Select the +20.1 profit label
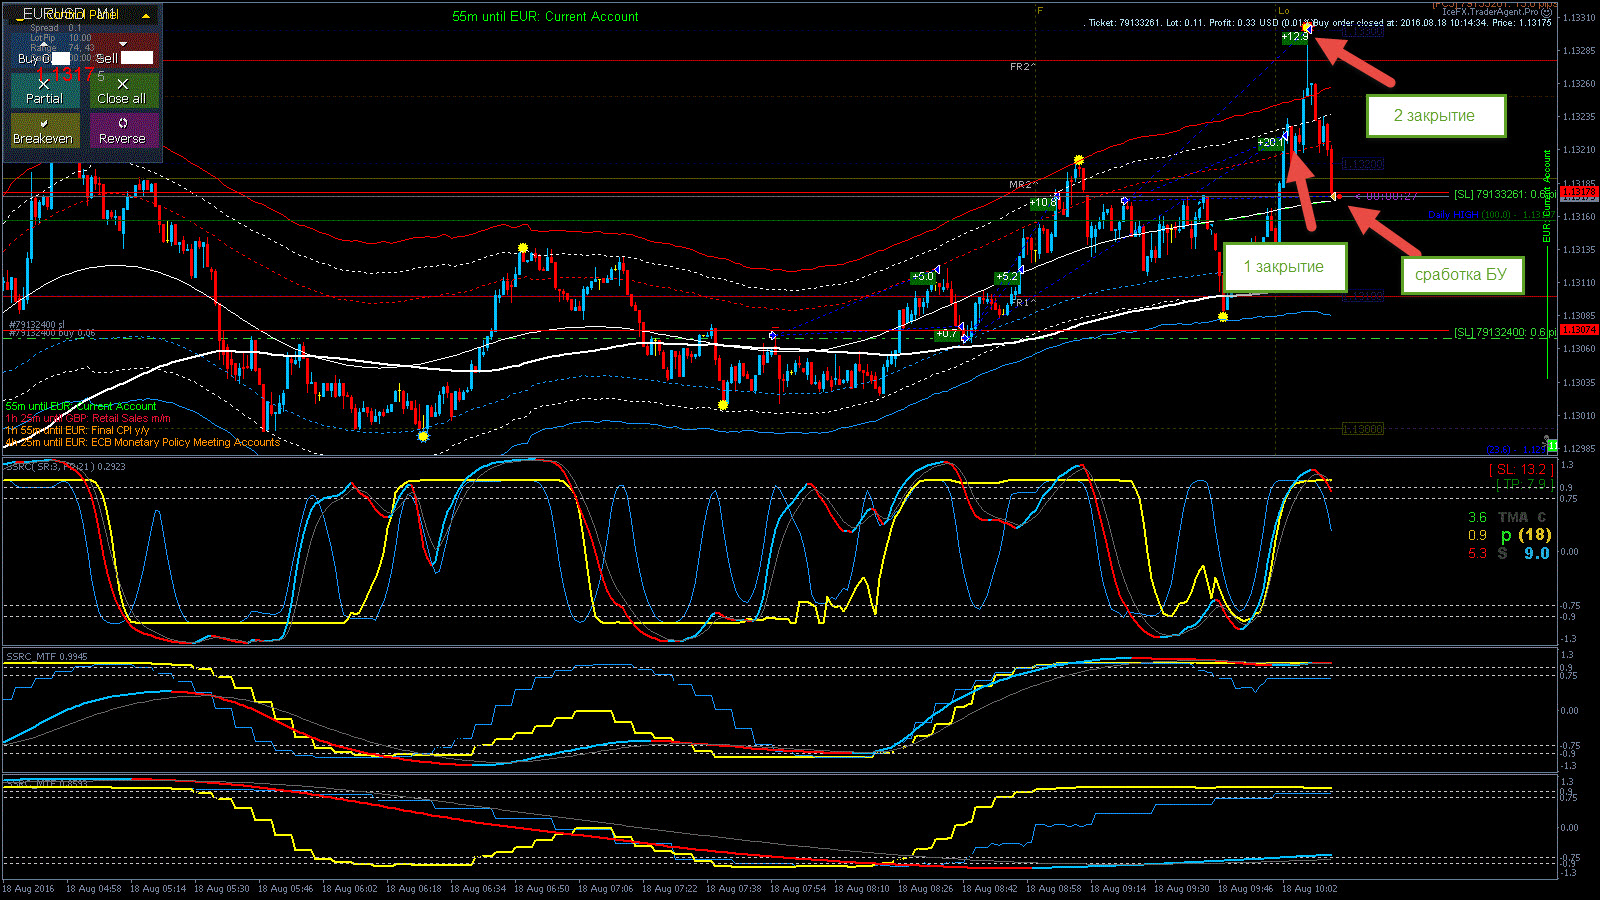This screenshot has width=1600, height=900. tap(1271, 143)
